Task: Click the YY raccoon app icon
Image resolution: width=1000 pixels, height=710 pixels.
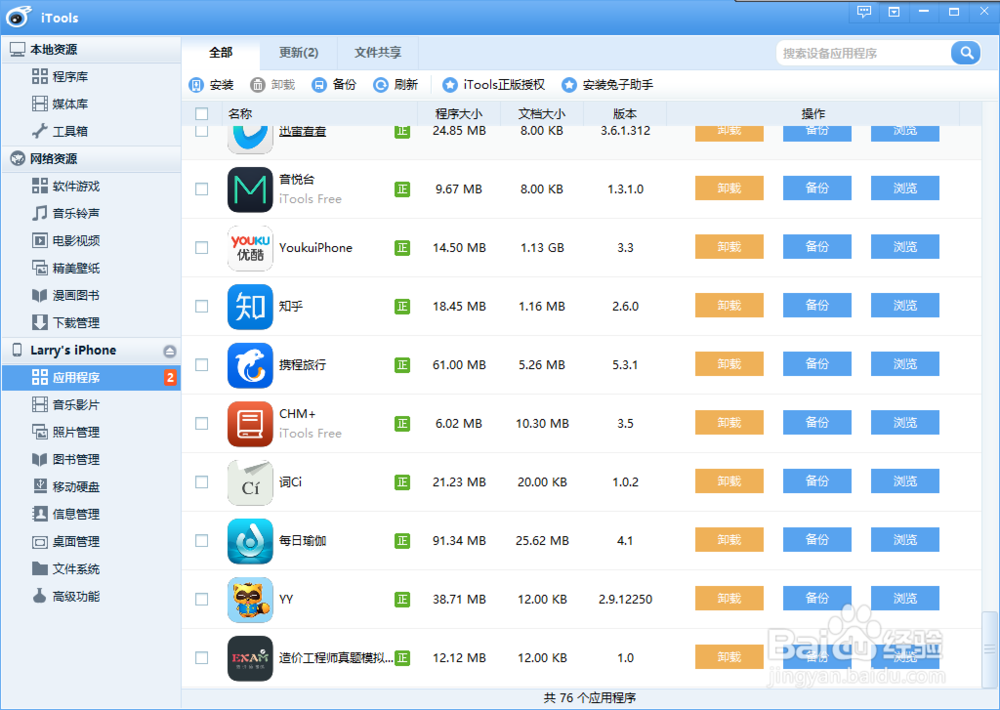Action: click(x=250, y=600)
